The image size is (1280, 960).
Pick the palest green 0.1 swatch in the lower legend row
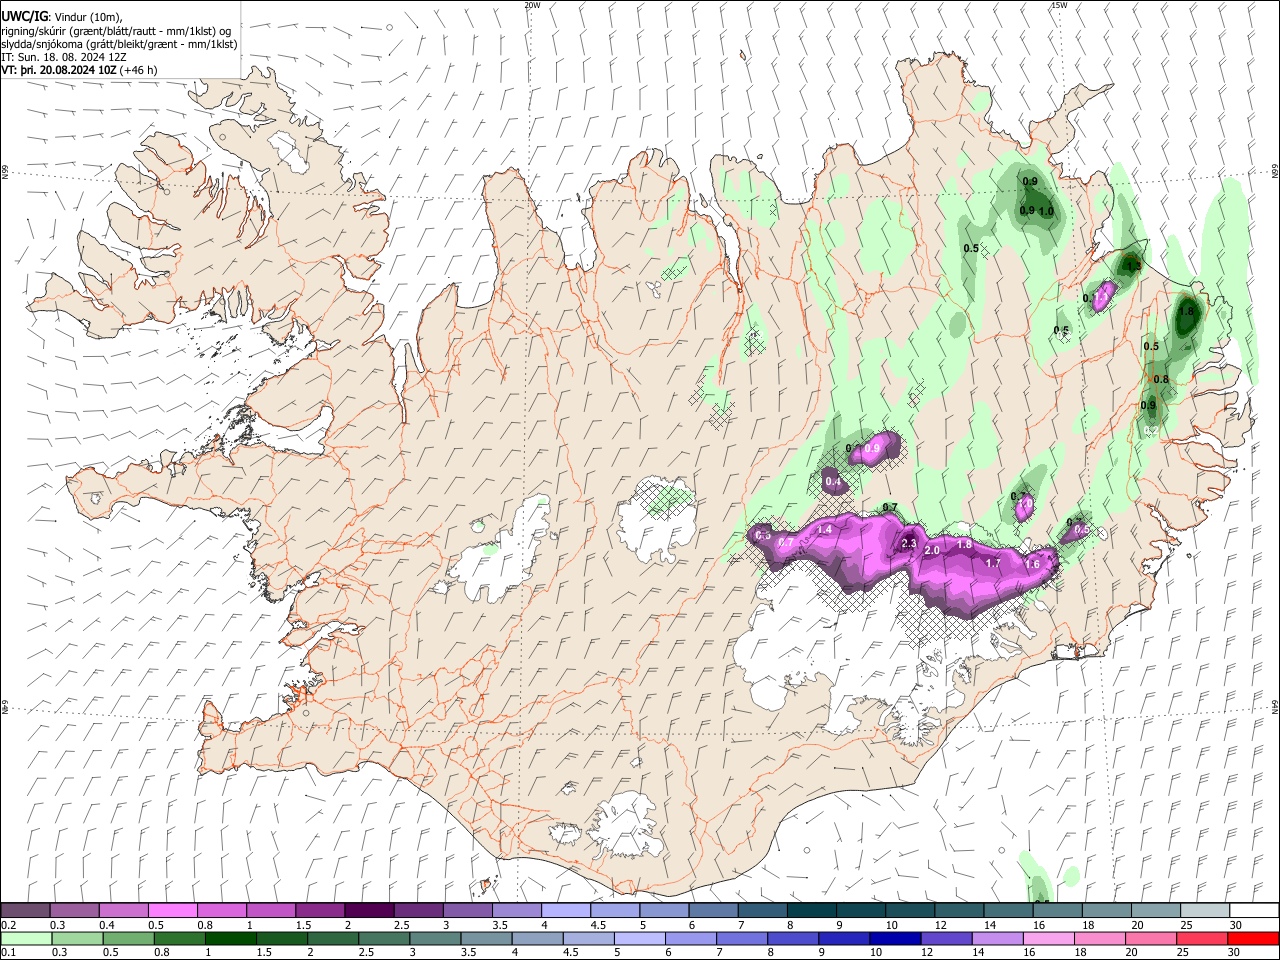pyautogui.click(x=26, y=938)
